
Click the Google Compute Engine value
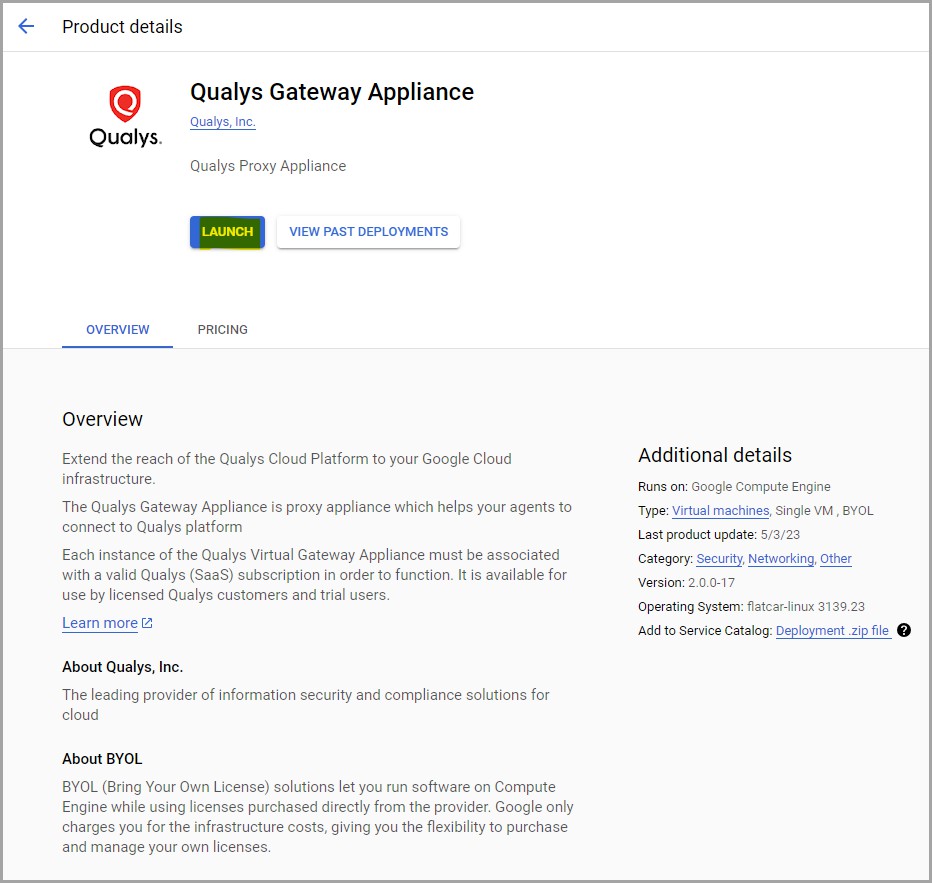[761, 487]
